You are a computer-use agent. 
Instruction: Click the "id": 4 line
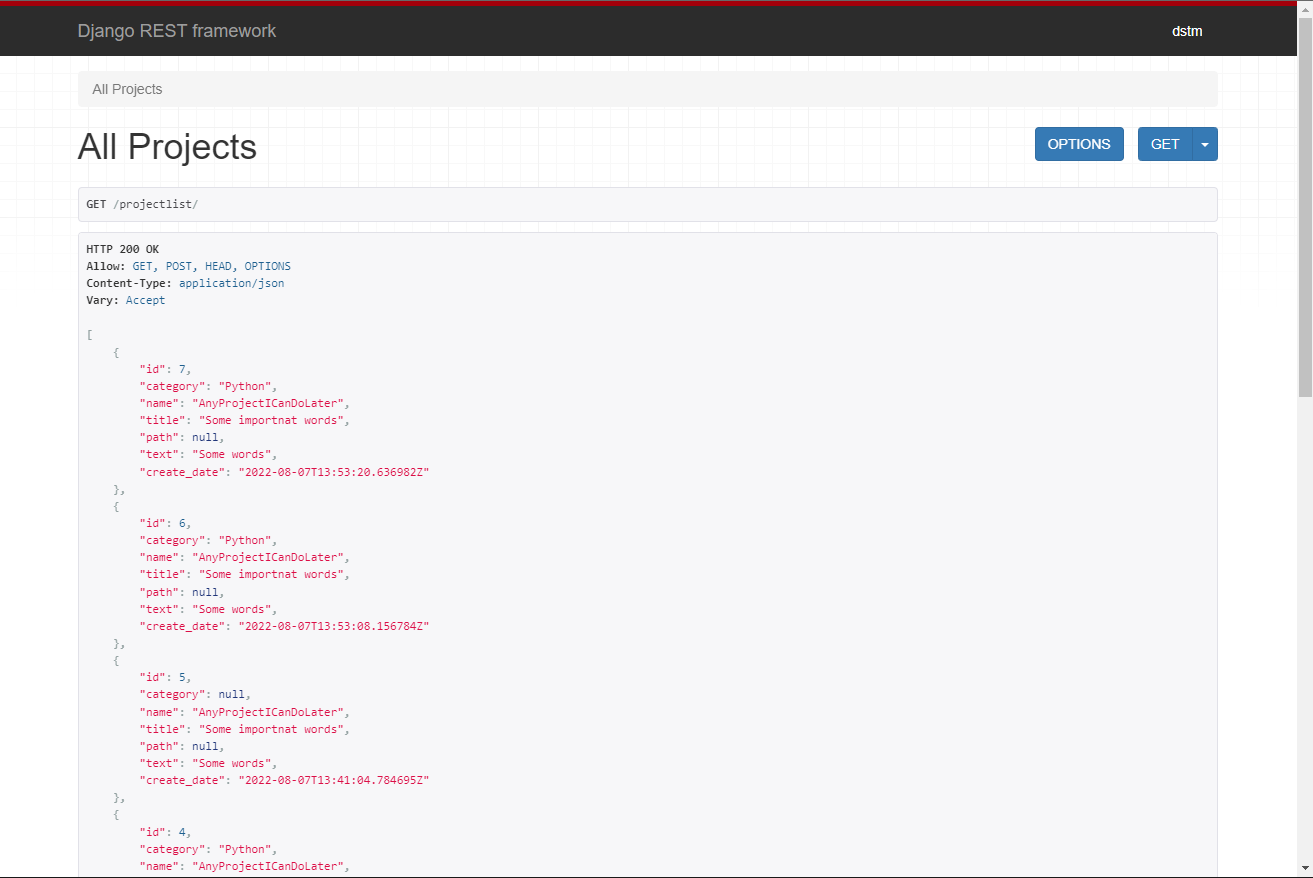pyautogui.click(x=164, y=831)
